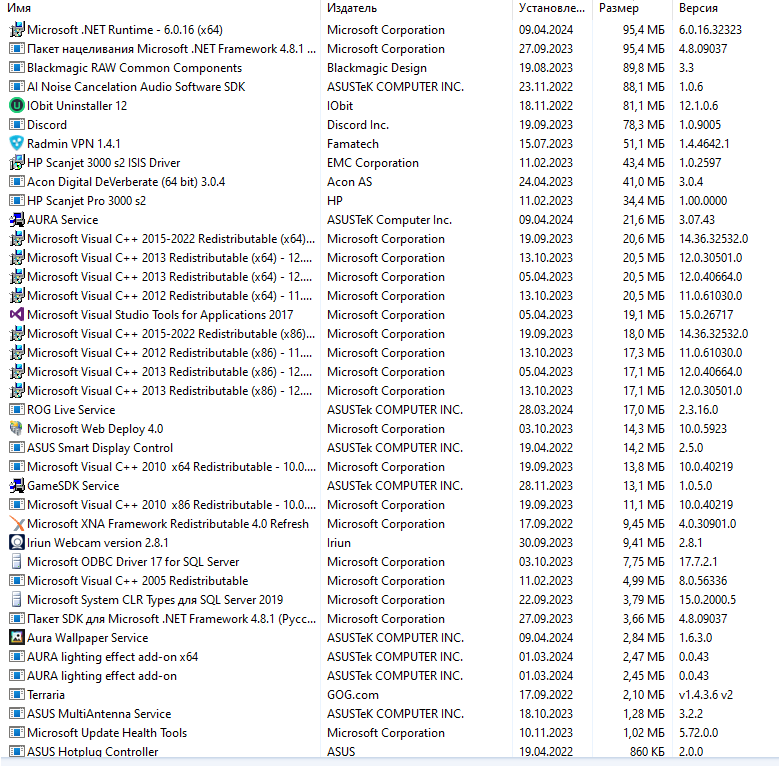Click publisher Acon AS
The image size is (779, 766).
pos(349,181)
